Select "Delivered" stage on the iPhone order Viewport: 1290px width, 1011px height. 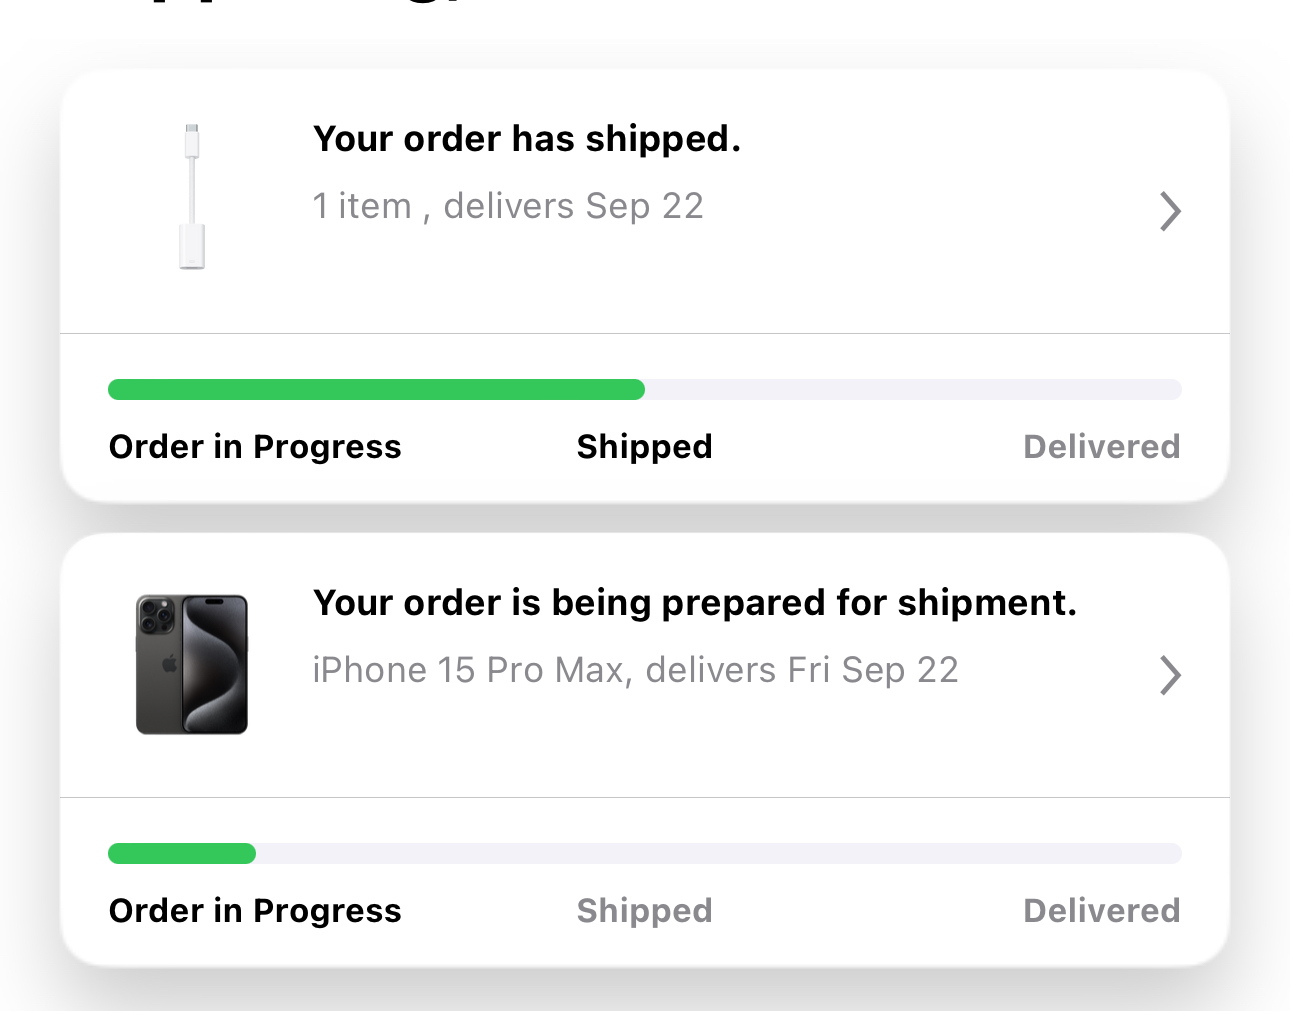(1101, 911)
